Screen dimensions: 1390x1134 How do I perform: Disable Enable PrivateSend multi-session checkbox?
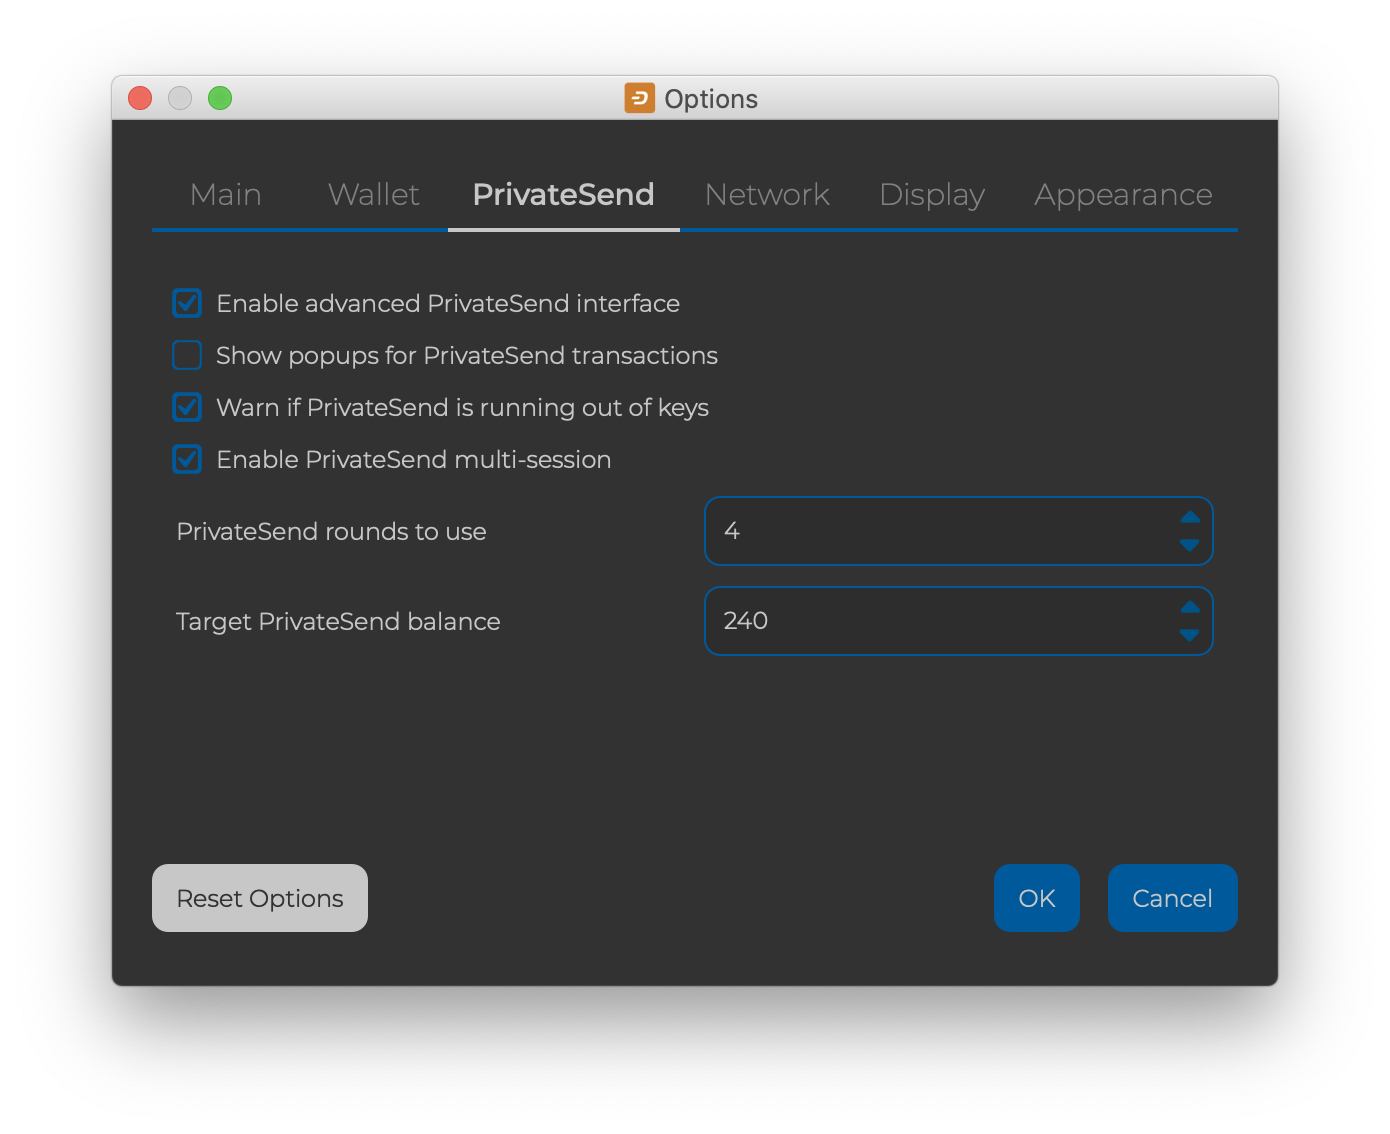[x=187, y=459]
